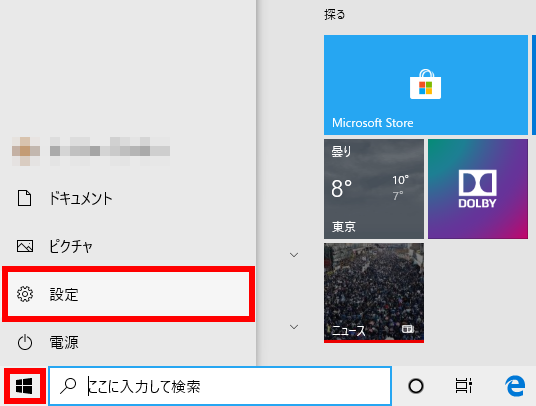536x406 pixels.
Task: Click the 探る group heading
Action: point(335,14)
